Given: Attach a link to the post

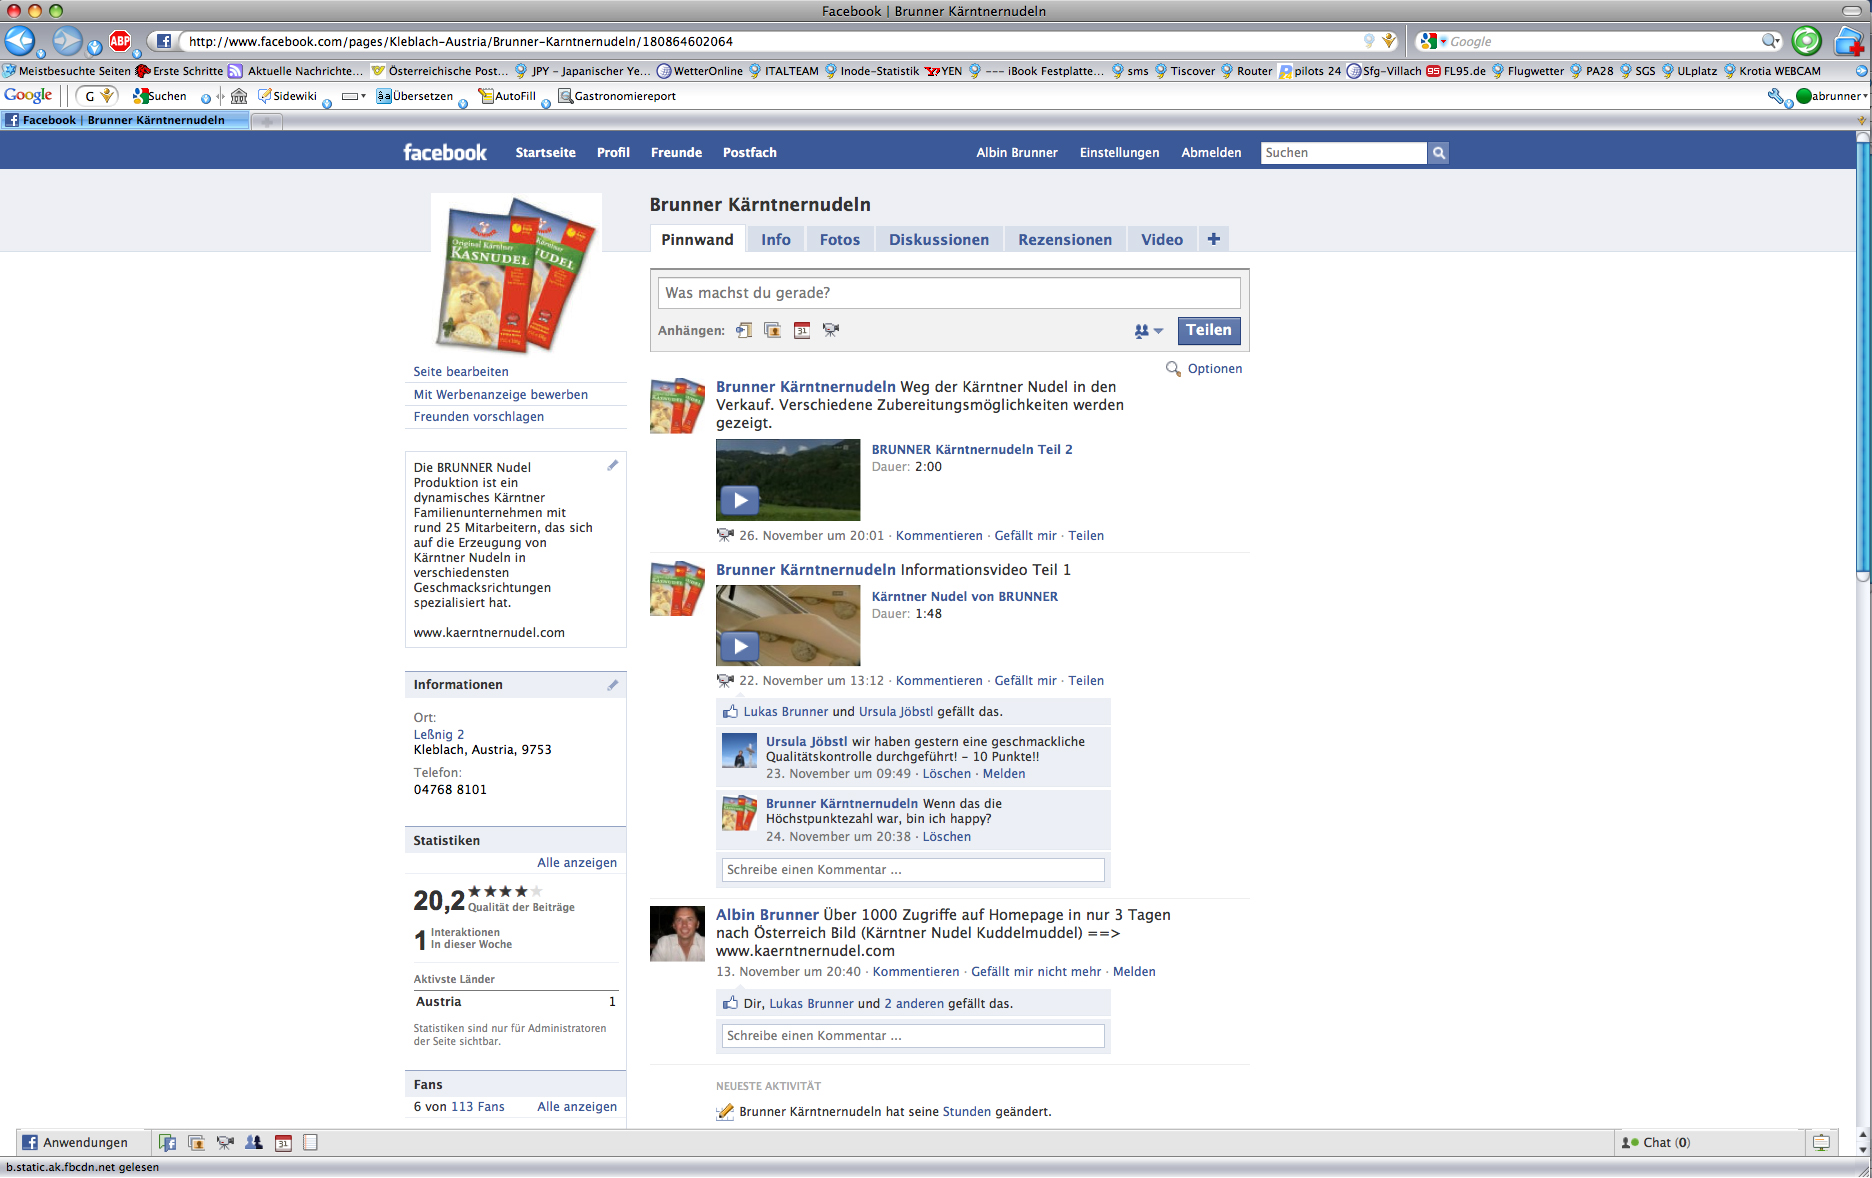Looking at the screenshot, I should tap(744, 331).
